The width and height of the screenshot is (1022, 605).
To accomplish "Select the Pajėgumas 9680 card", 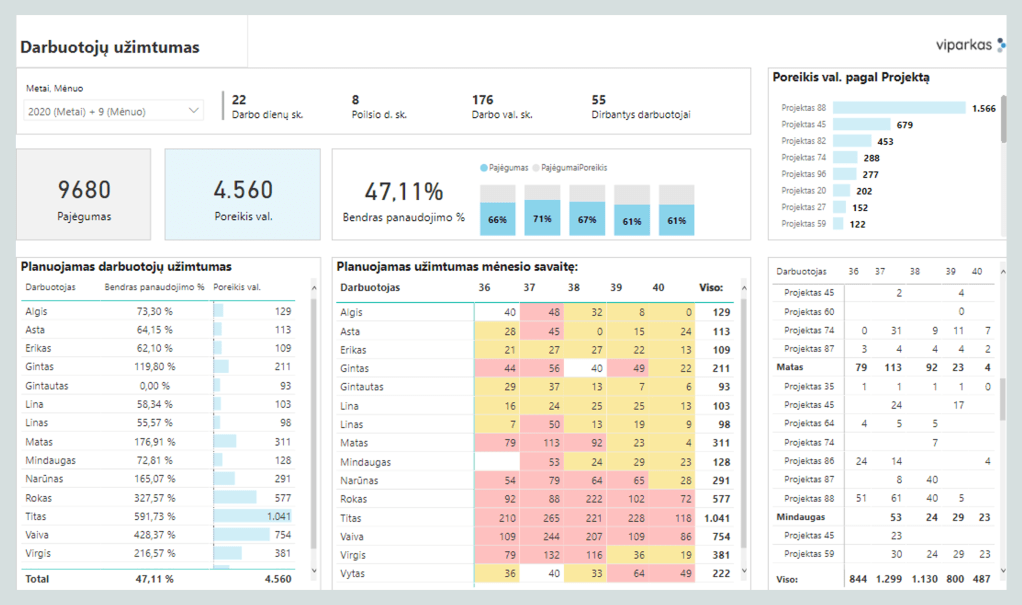I will (x=84, y=195).
